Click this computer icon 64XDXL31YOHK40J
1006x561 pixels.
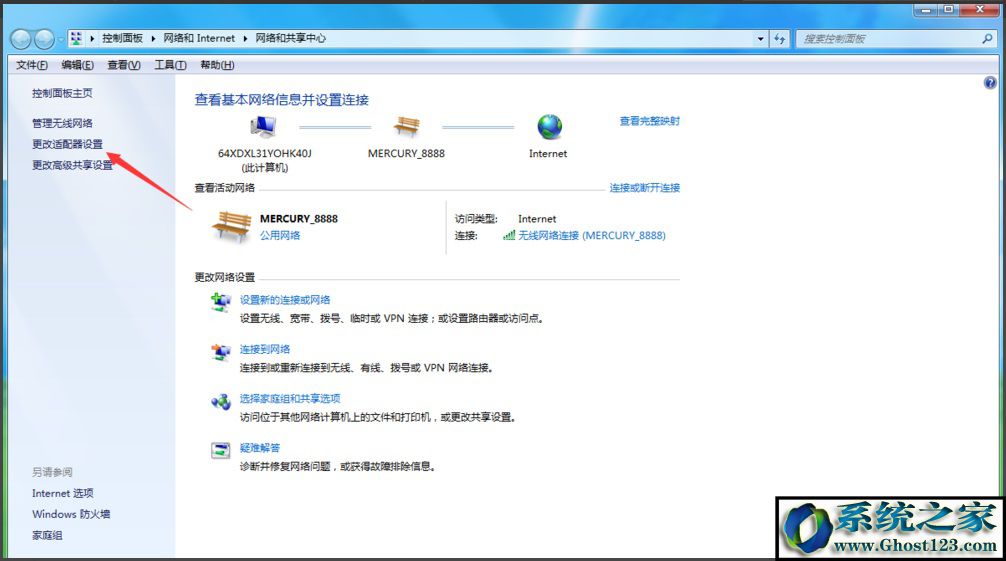pos(263,127)
